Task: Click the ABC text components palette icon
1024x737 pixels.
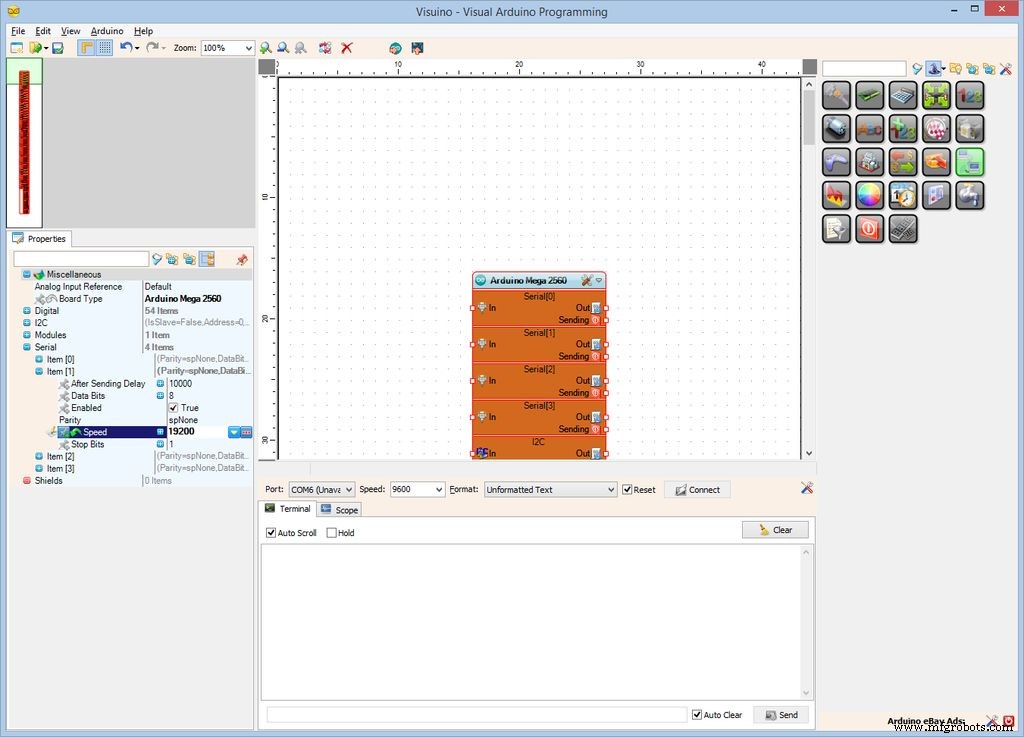Action: [870, 128]
